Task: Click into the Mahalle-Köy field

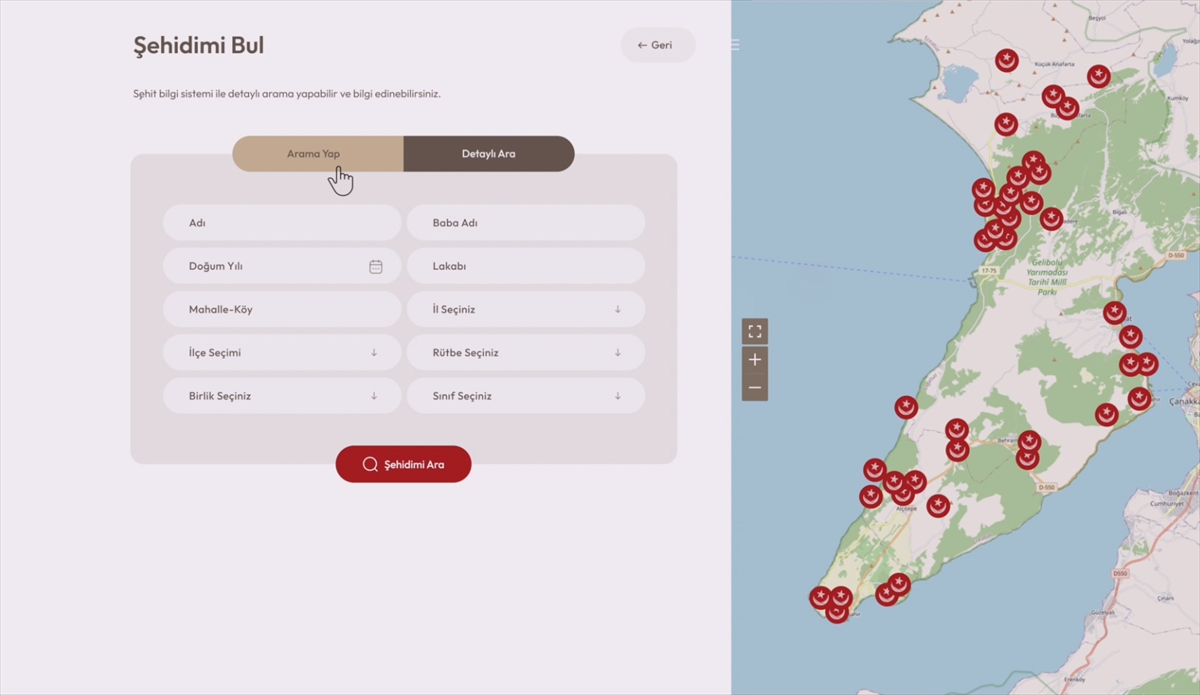Action: click(282, 310)
